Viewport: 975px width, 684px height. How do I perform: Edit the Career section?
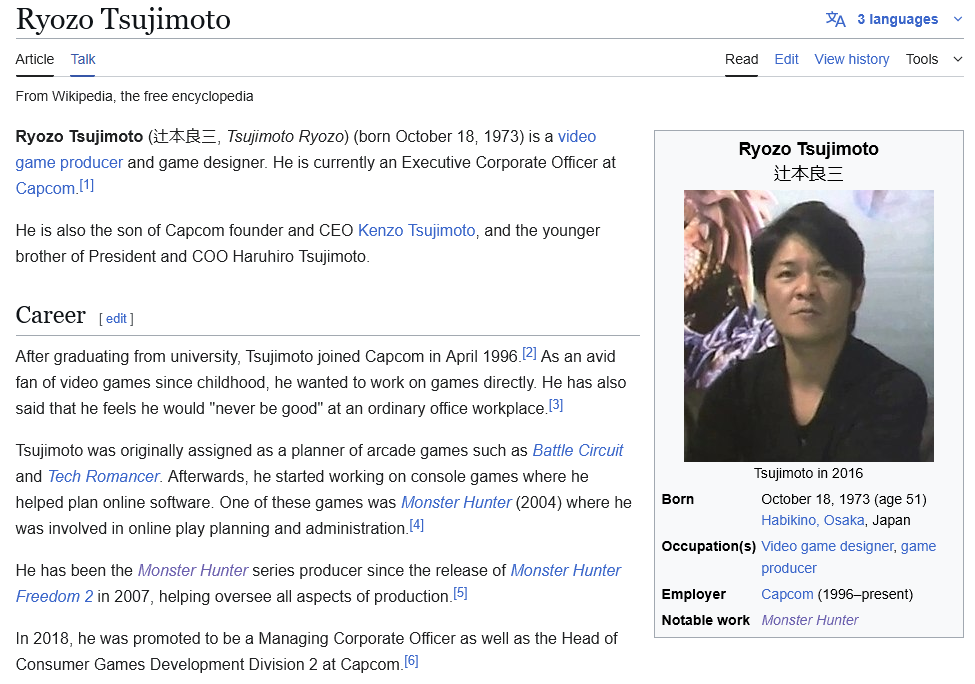(116, 318)
